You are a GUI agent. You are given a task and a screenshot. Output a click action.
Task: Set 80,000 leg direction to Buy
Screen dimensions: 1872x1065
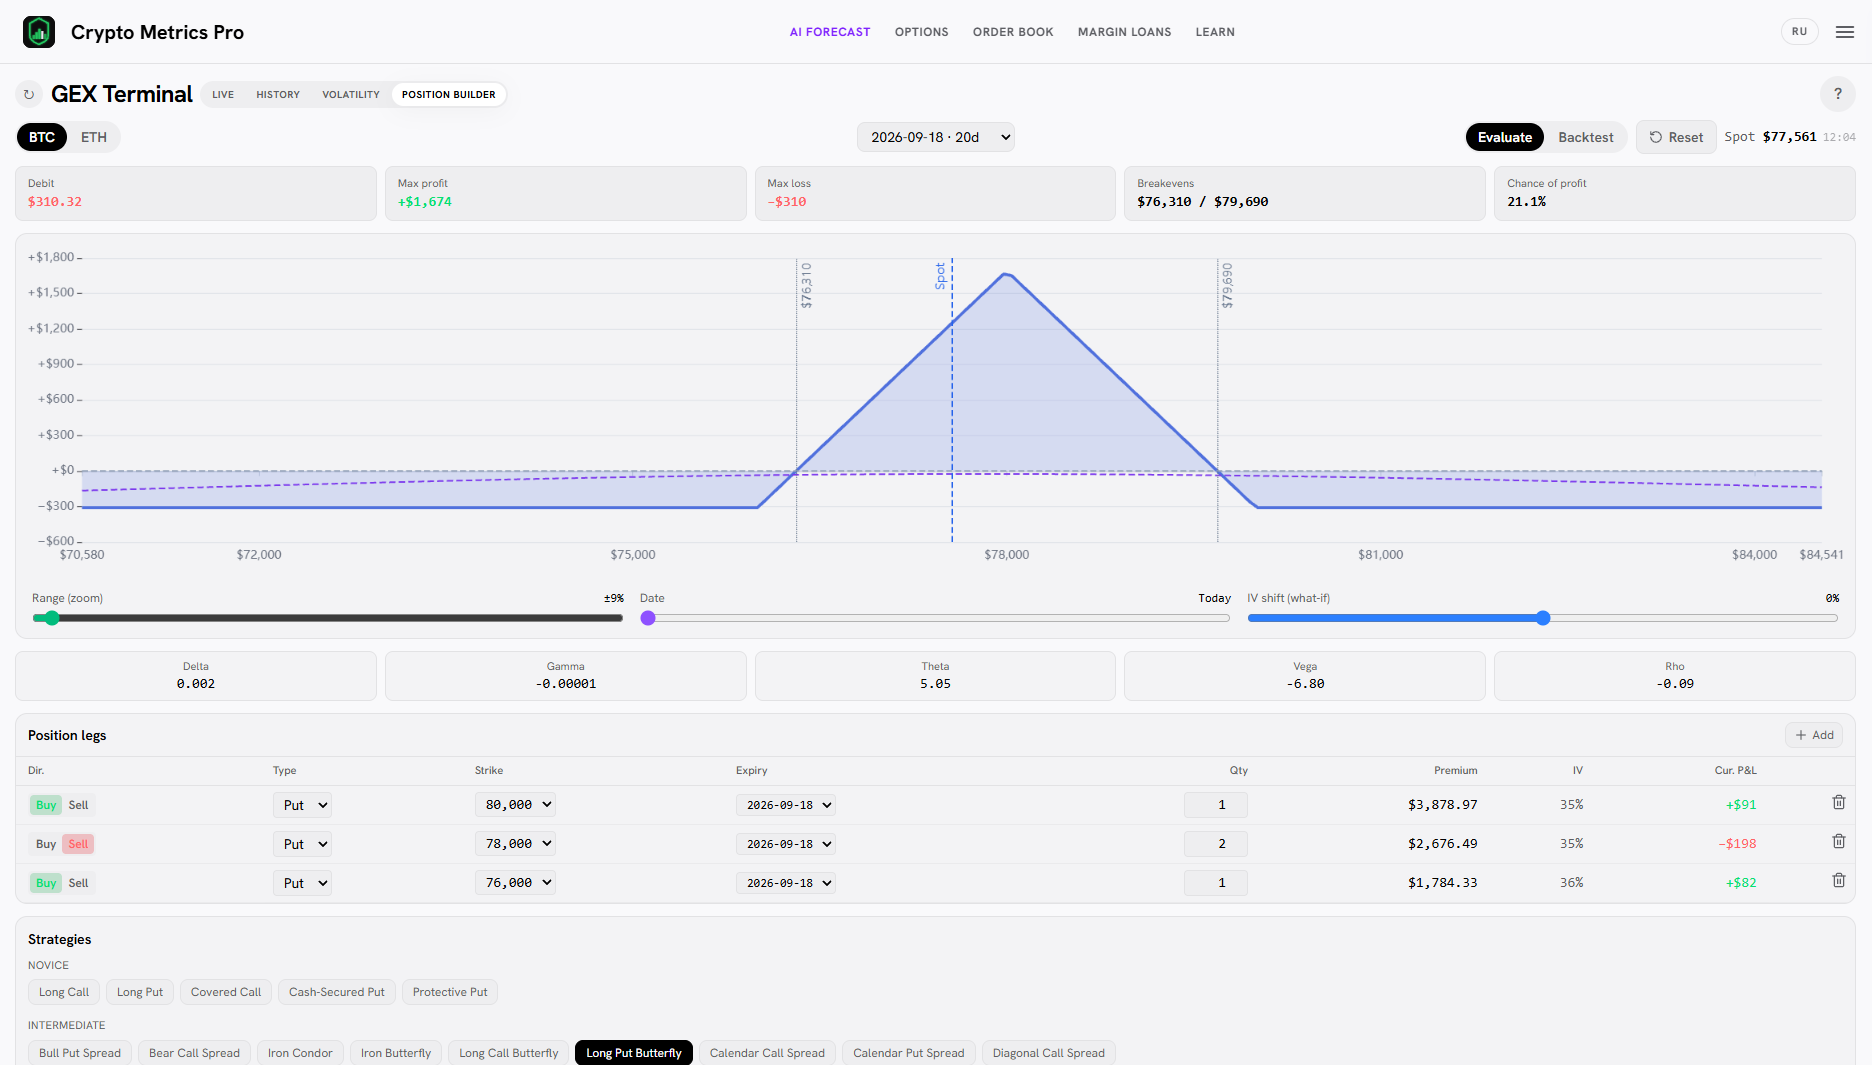[46, 805]
